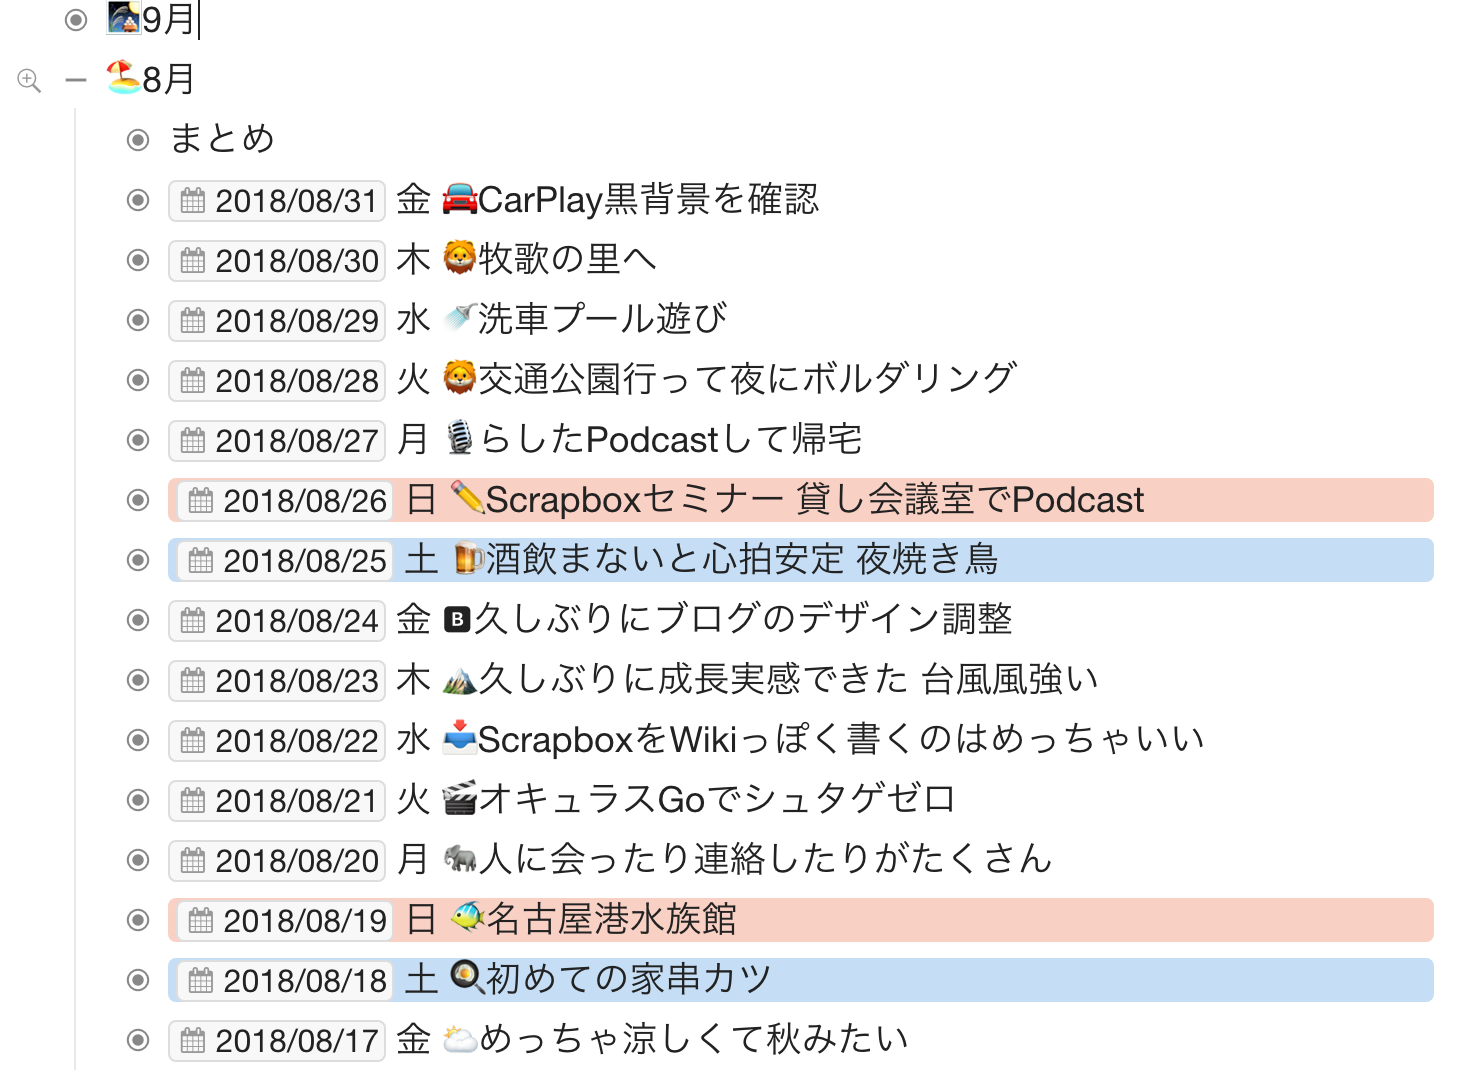
Task: Click the calendar icon in the 2018/08/26 tag
Action: pyautogui.click(x=202, y=500)
